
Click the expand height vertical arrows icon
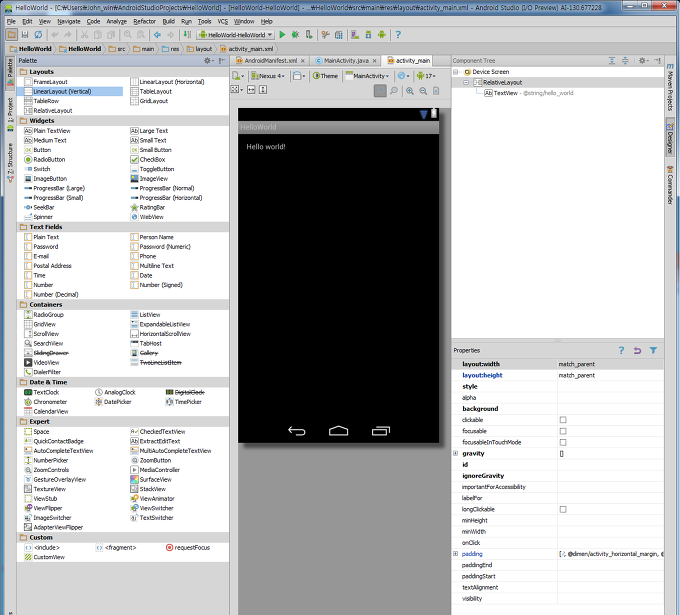pos(263,89)
